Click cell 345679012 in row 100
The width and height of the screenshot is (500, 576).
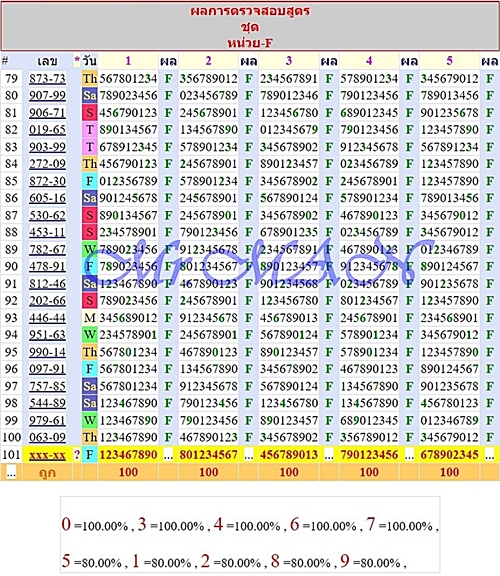[449, 437]
